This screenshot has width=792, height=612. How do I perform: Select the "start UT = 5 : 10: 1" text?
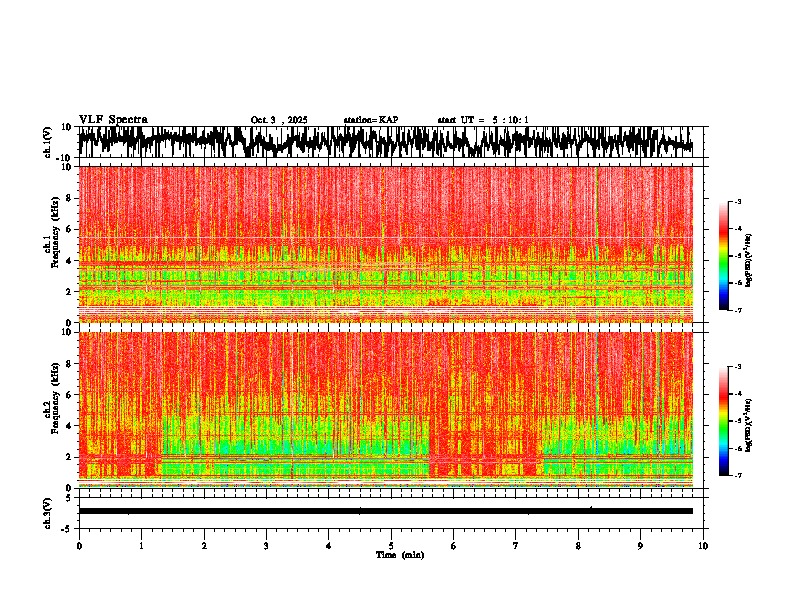[x=483, y=120]
